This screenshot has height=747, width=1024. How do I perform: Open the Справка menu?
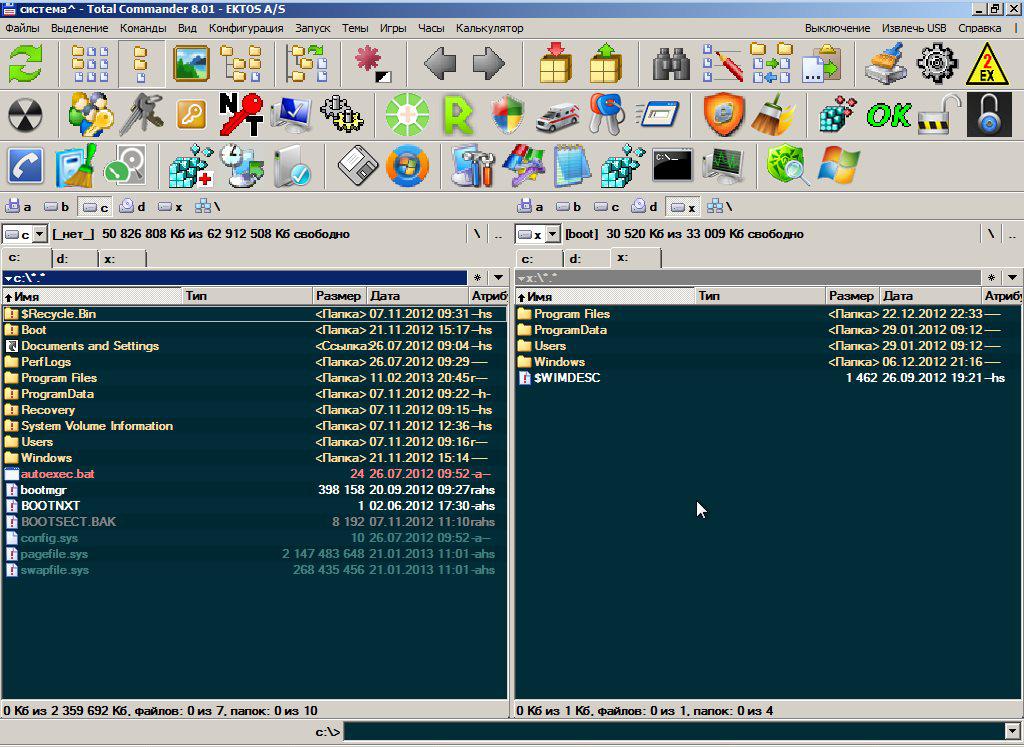[x=980, y=28]
